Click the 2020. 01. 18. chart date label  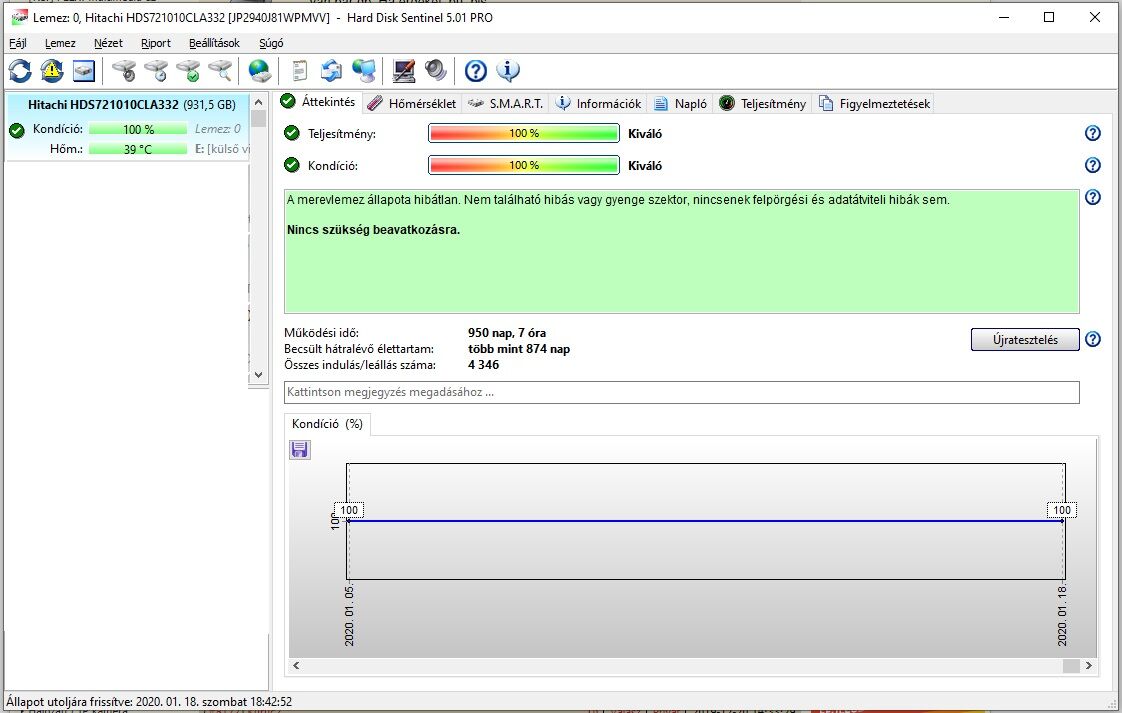coord(1062,616)
